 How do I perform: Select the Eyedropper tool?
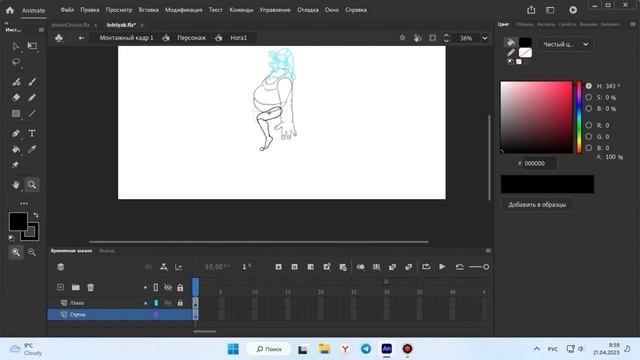pyautogui.click(x=32, y=149)
